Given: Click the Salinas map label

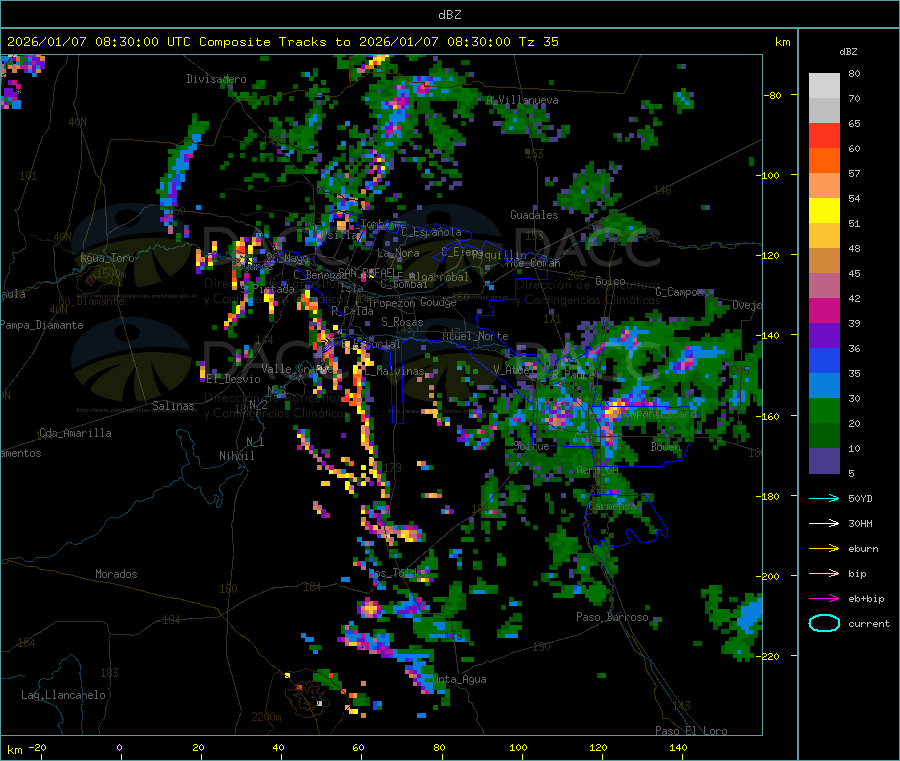Looking at the screenshot, I should pos(173,406).
